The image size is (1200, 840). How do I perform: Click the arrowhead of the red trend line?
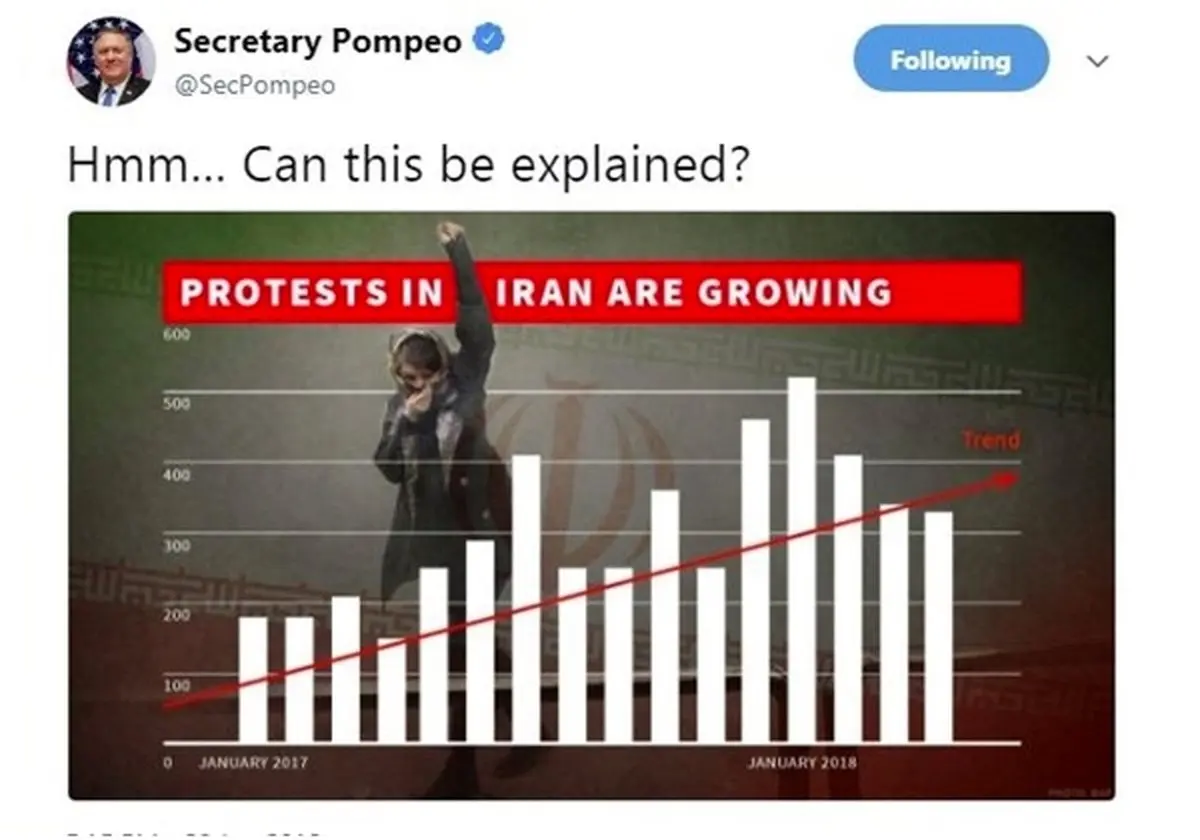(1005, 480)
